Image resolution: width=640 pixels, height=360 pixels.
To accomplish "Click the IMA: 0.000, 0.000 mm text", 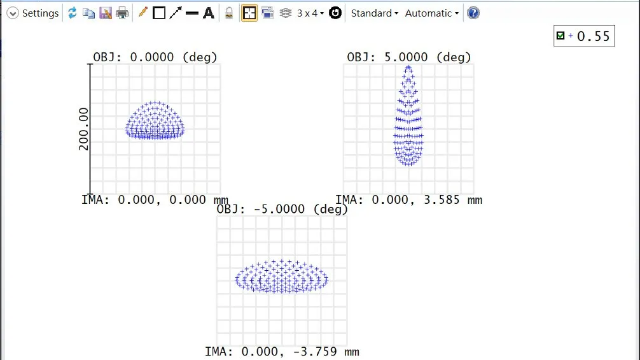I will coord(155,200).
